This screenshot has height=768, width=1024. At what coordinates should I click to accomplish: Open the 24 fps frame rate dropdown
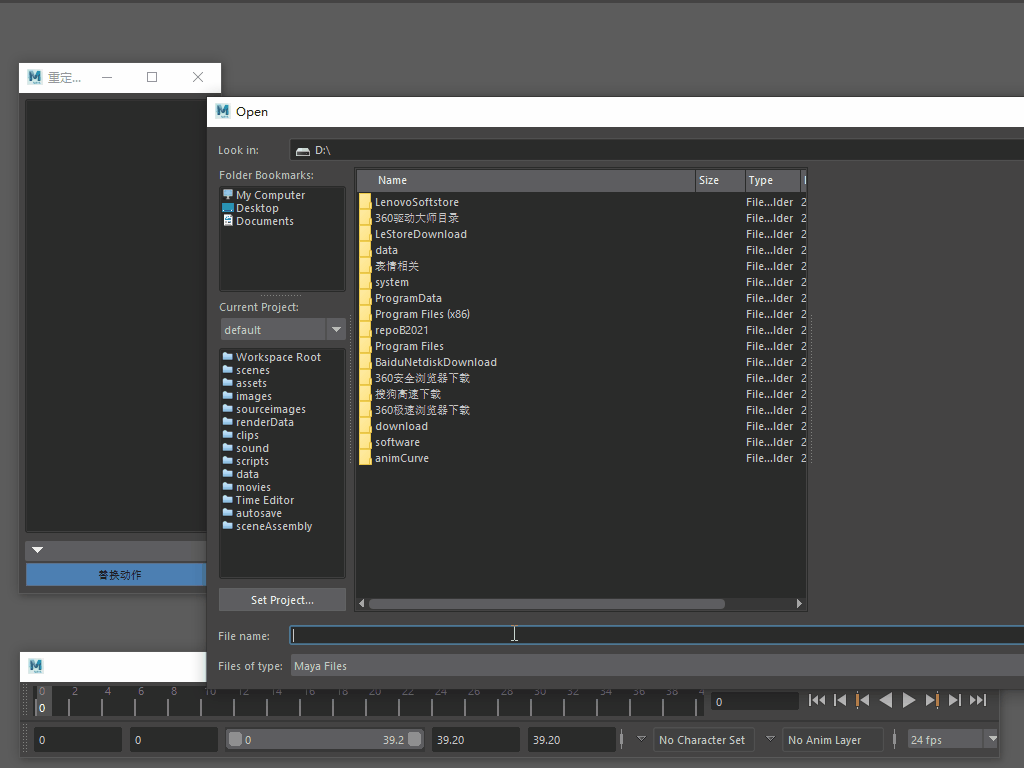[x=992, y=740]
